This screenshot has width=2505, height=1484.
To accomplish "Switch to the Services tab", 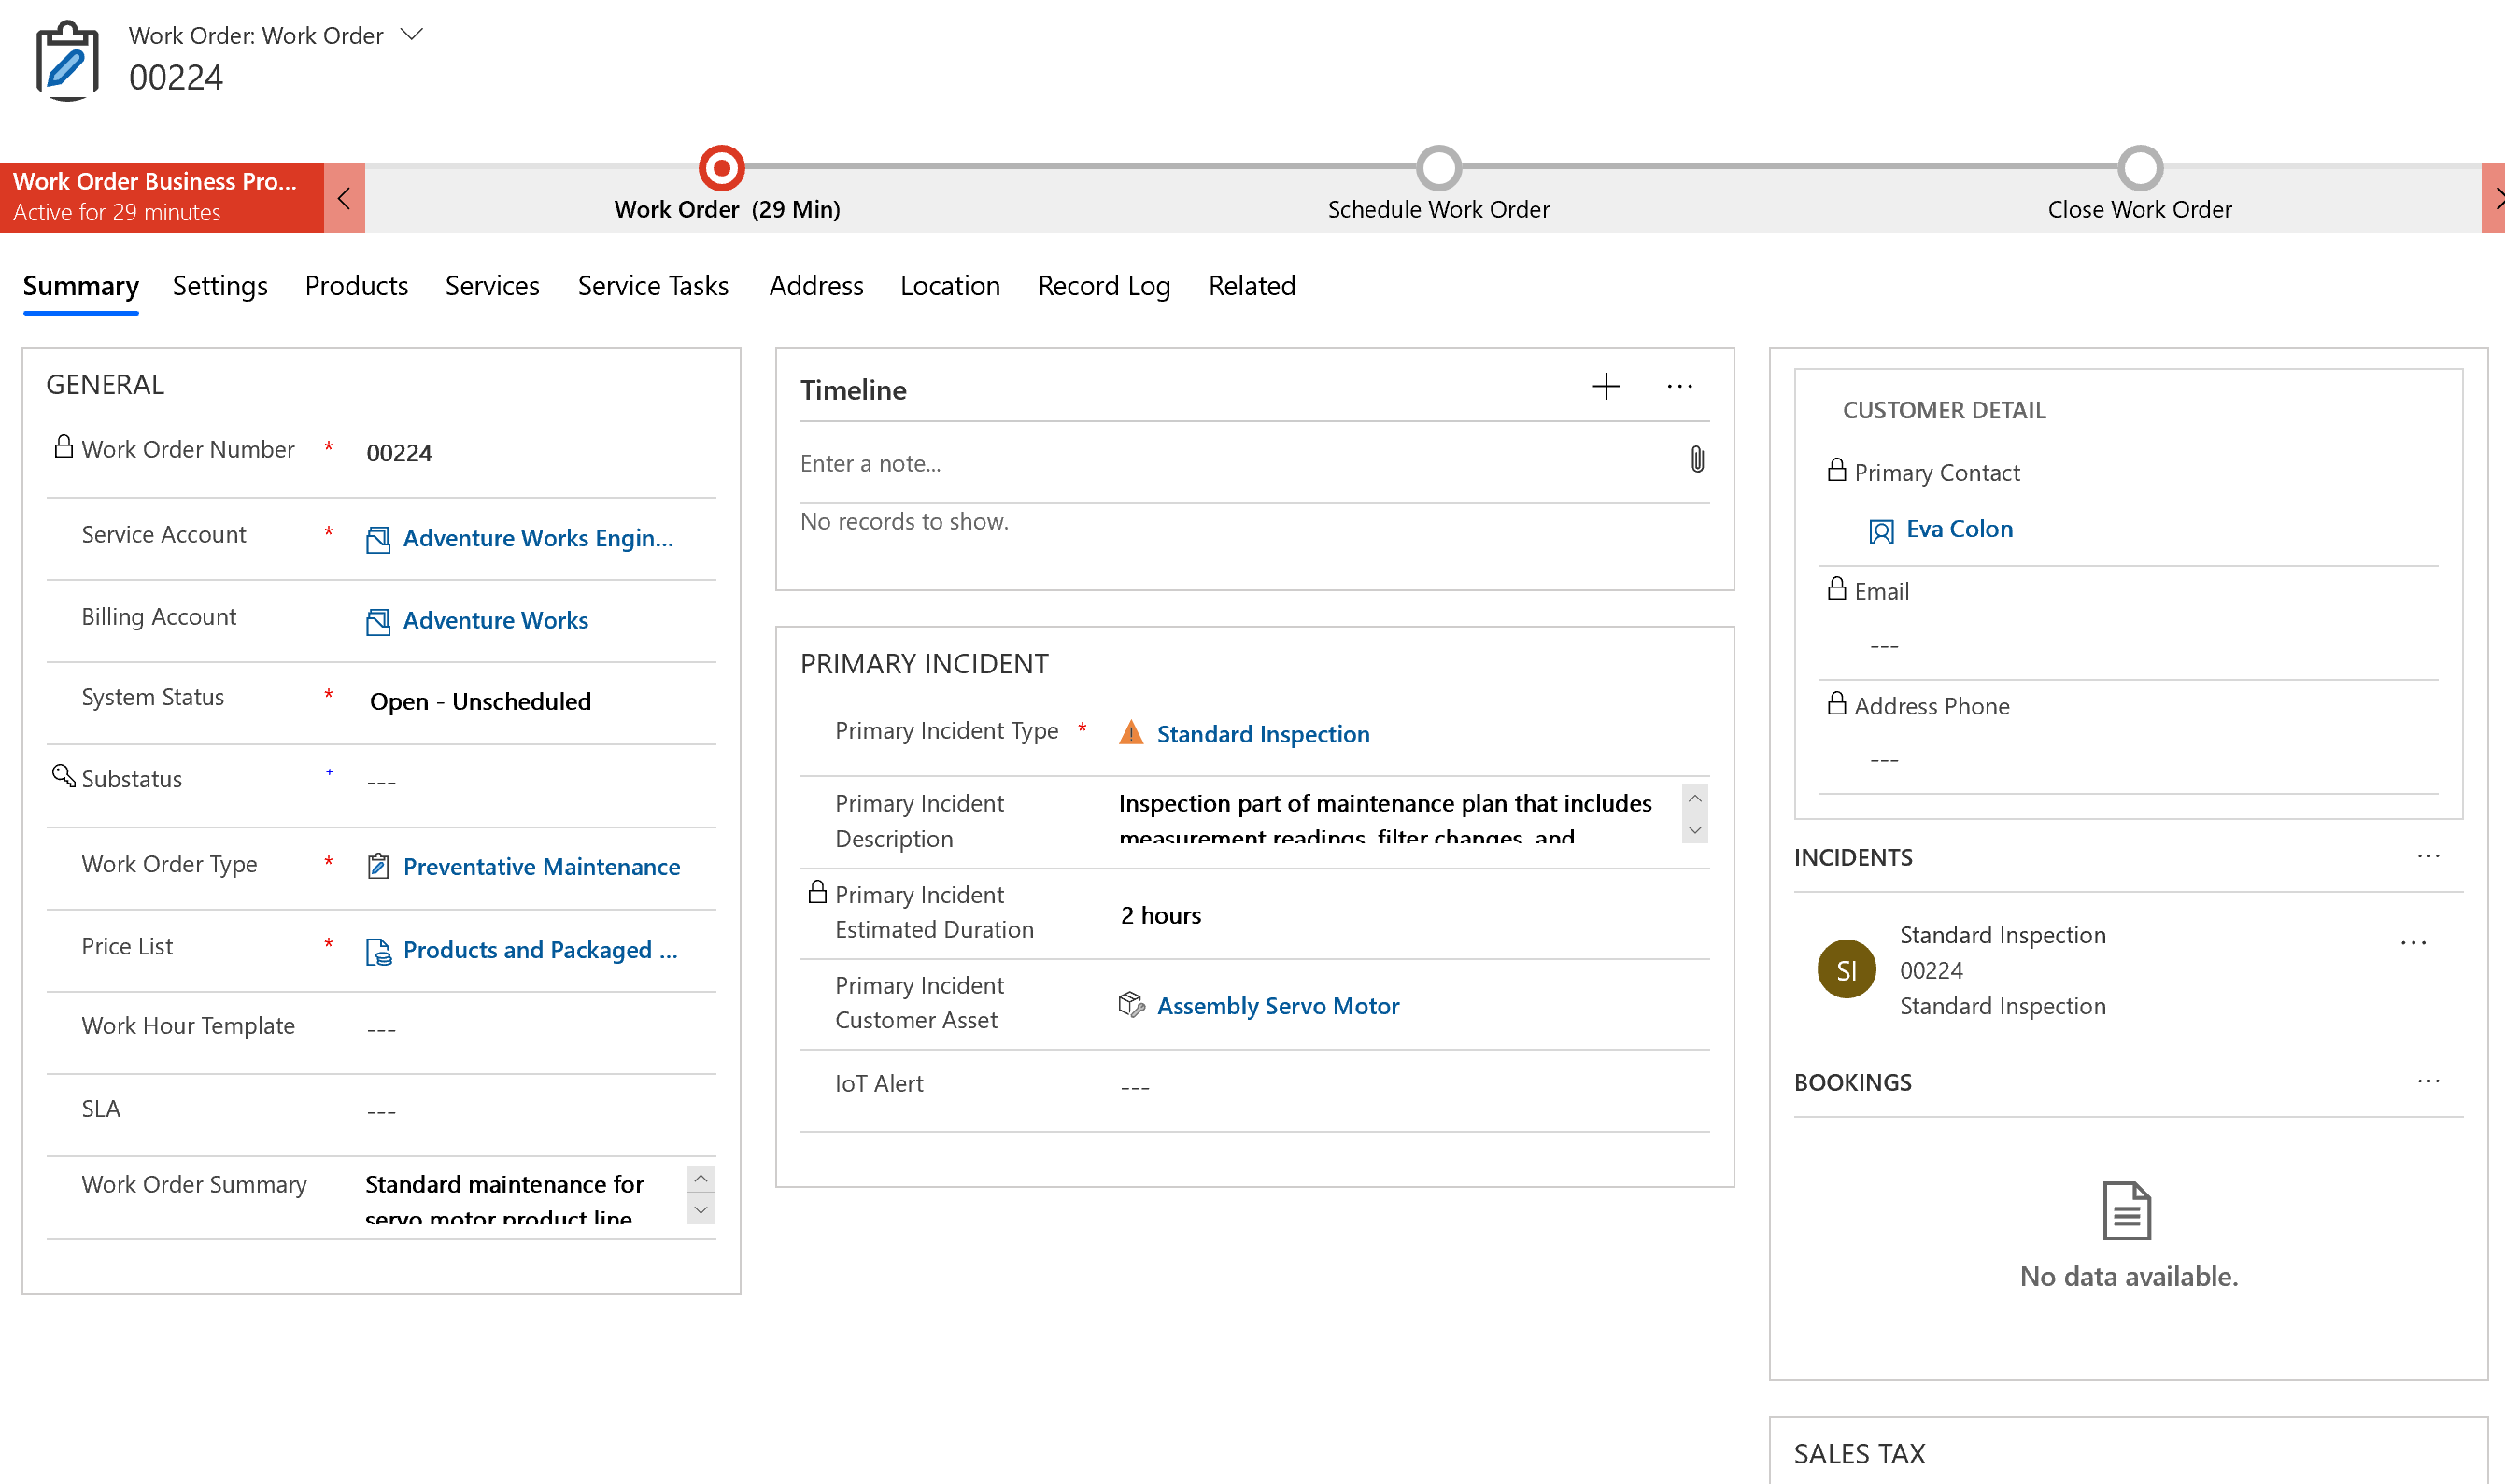I will pos(493,285).
